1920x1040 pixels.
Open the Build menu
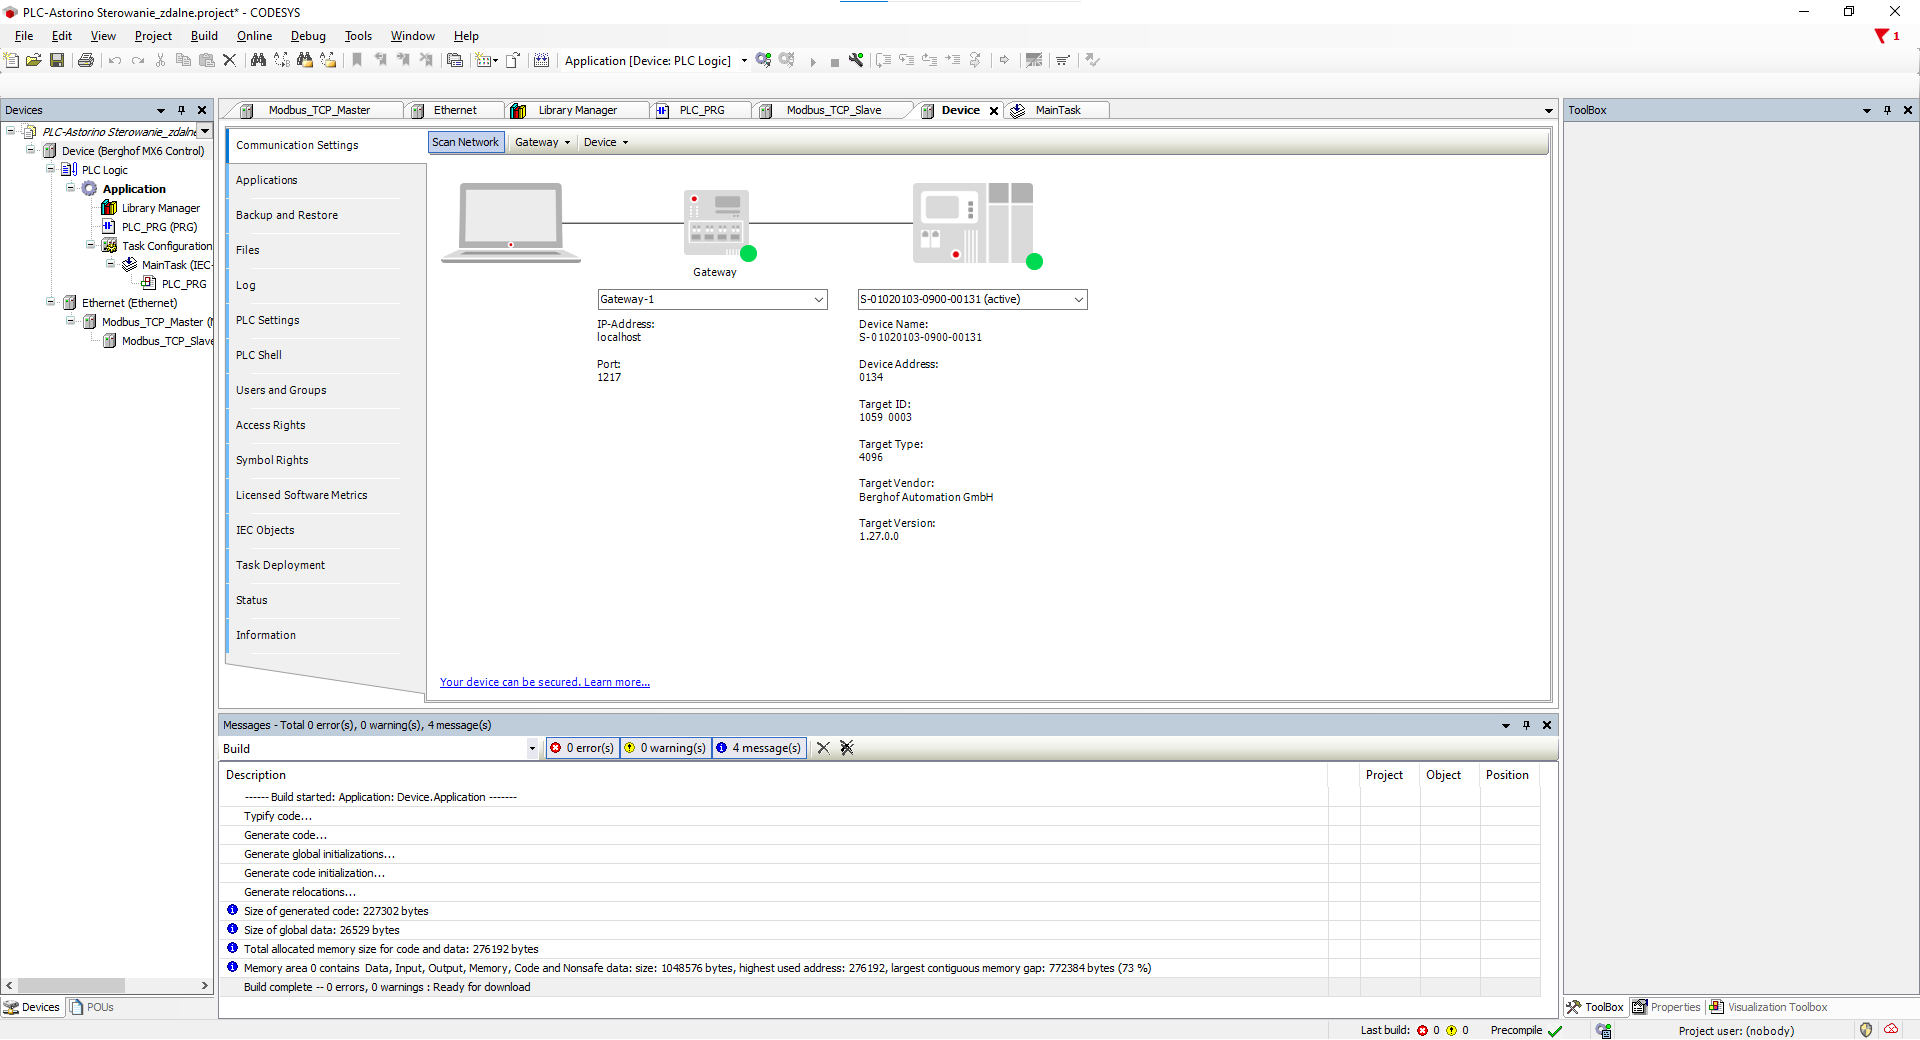point(204,36)
